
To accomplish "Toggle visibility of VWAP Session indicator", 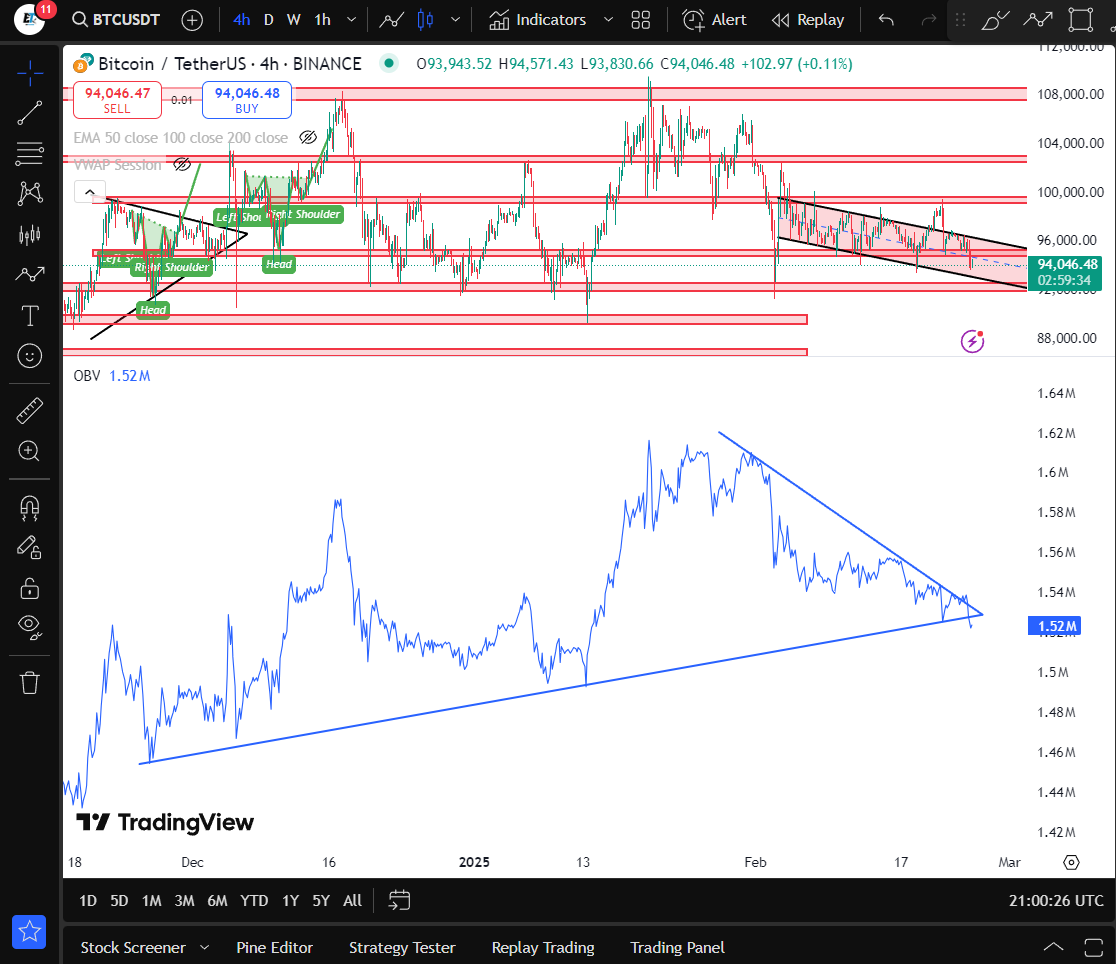I will pyautogui.click(x=182, y=165).
